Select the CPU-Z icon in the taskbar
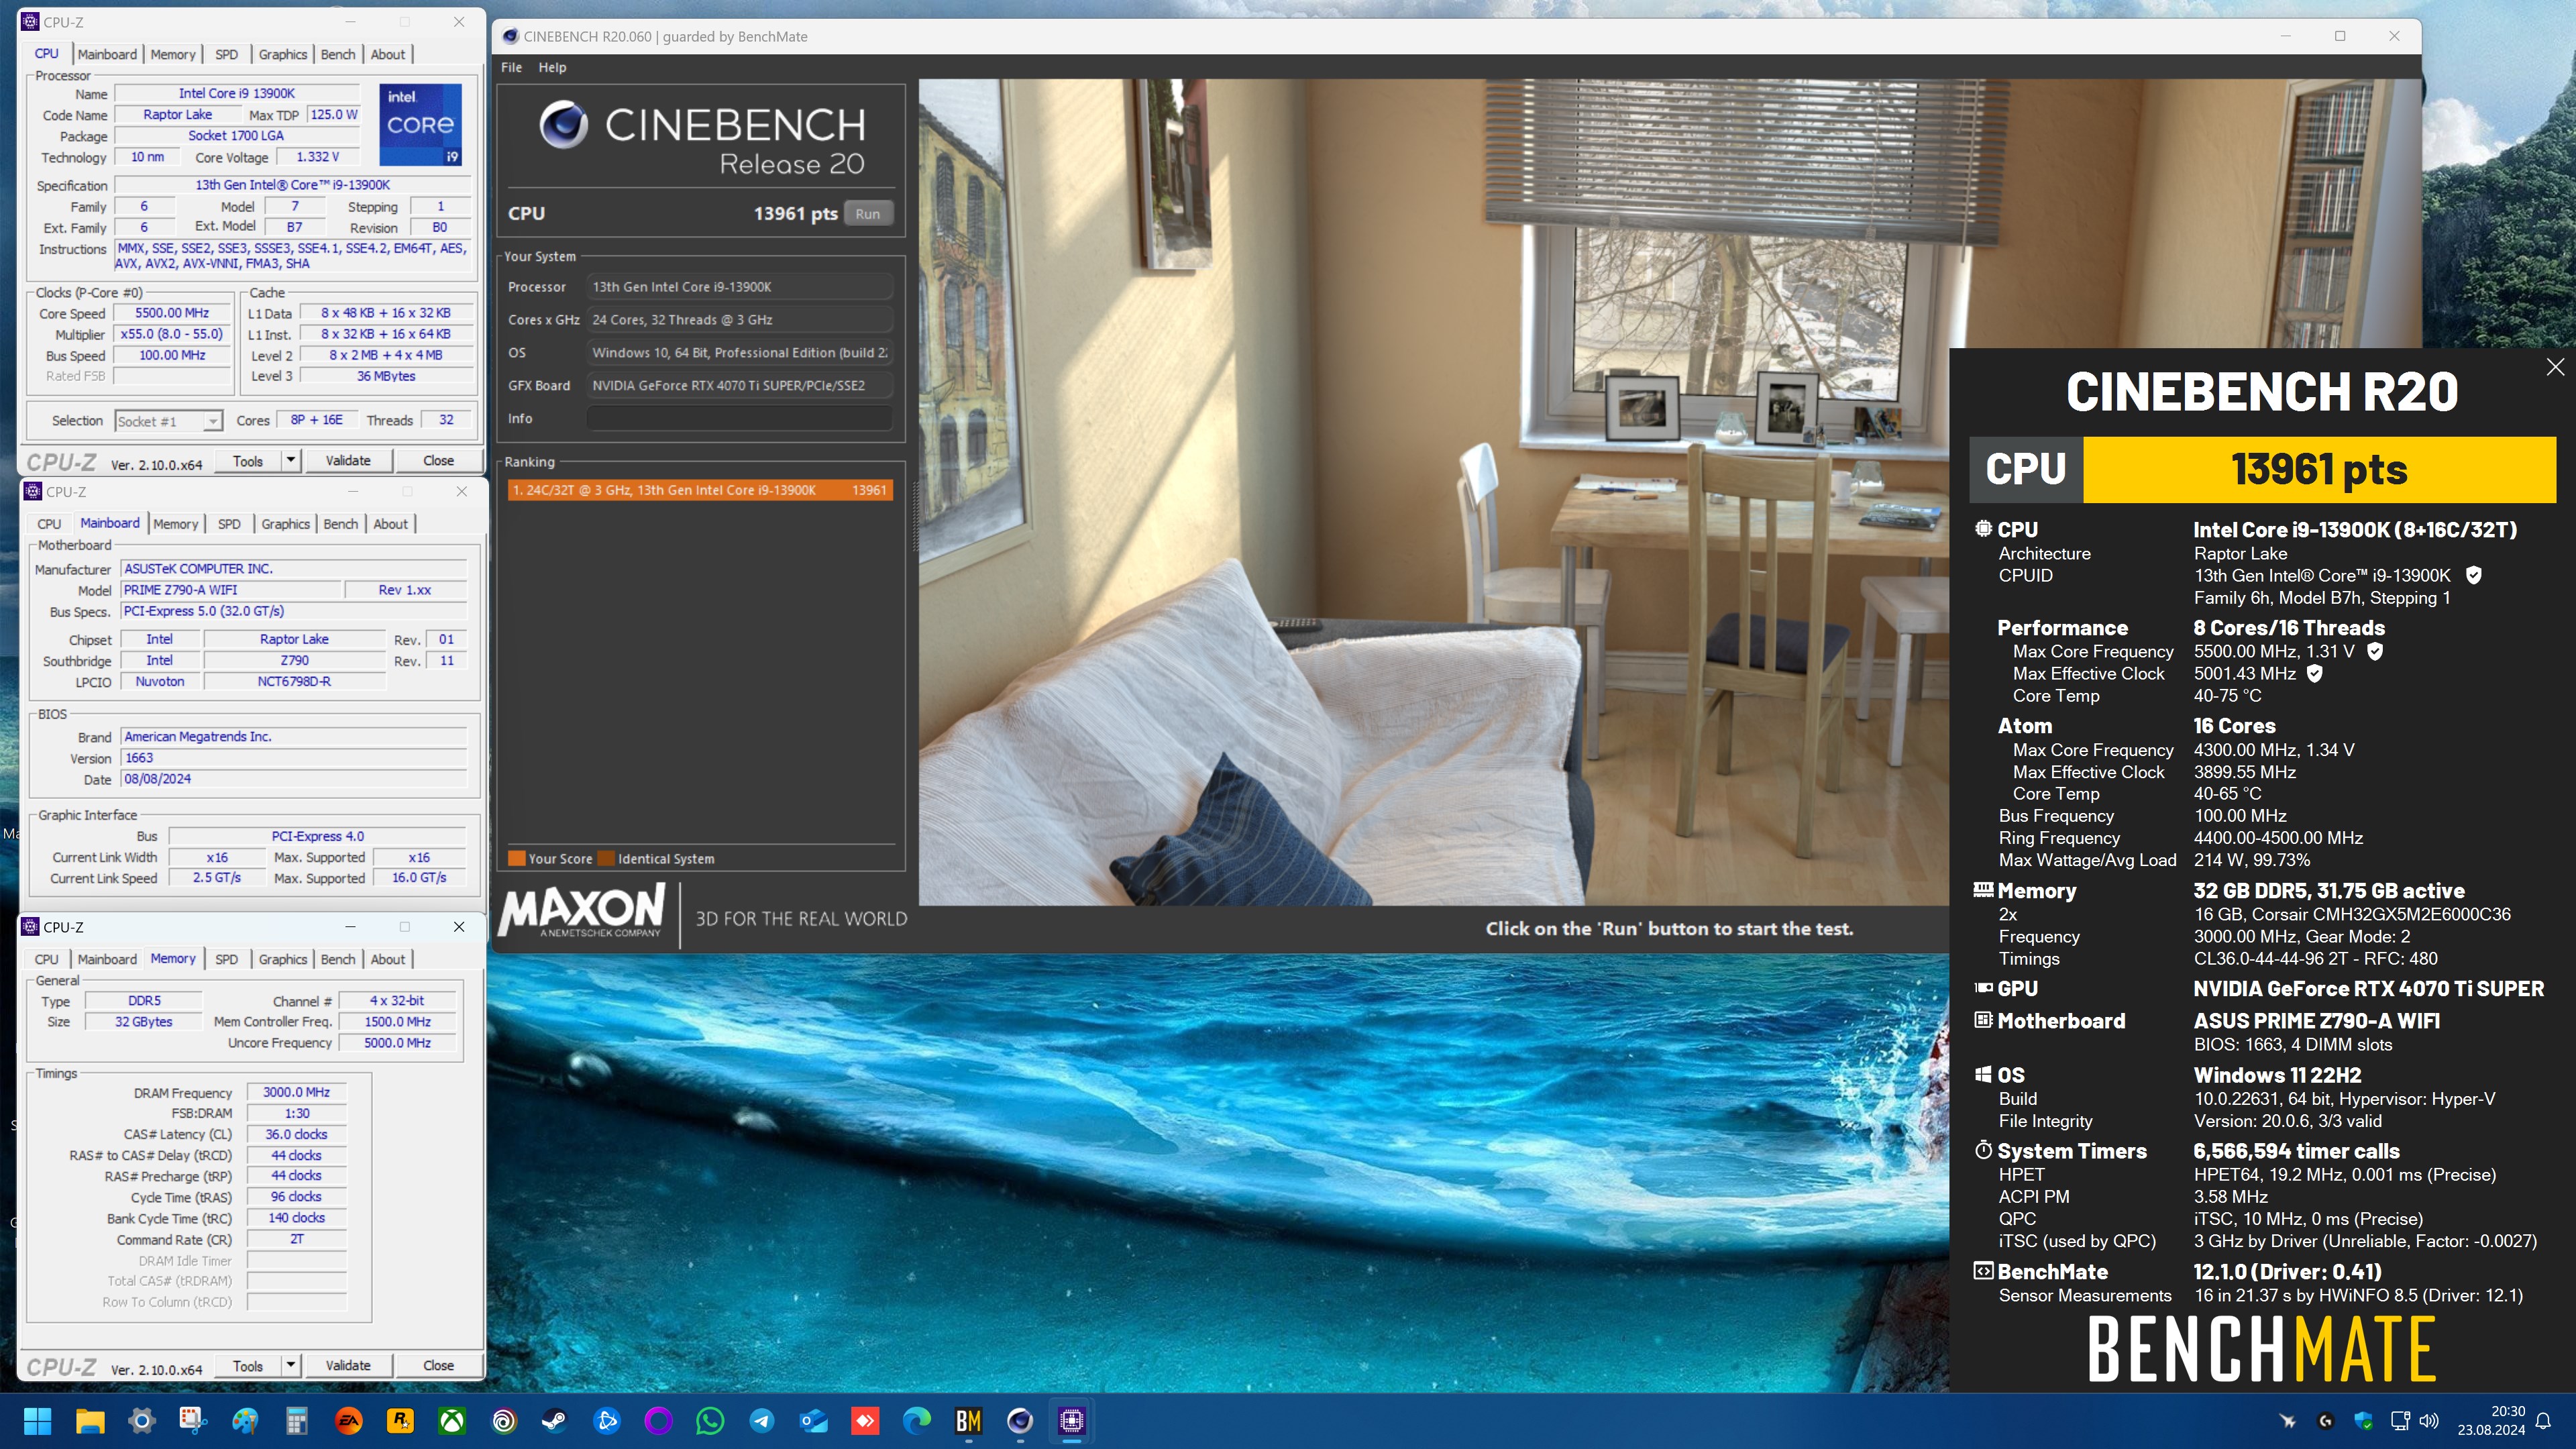Viewport: 2576px width, 1449px height. point(1072,1420)
